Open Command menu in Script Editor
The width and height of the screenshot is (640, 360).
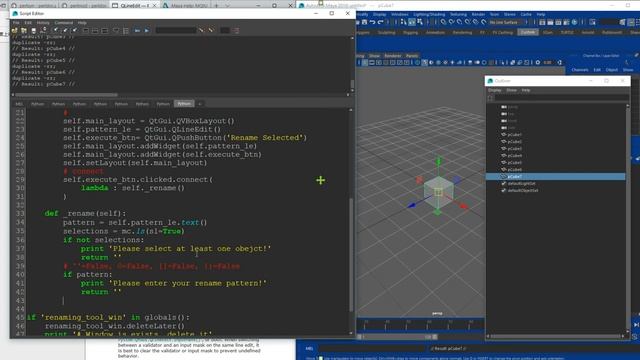pos(64,23)
